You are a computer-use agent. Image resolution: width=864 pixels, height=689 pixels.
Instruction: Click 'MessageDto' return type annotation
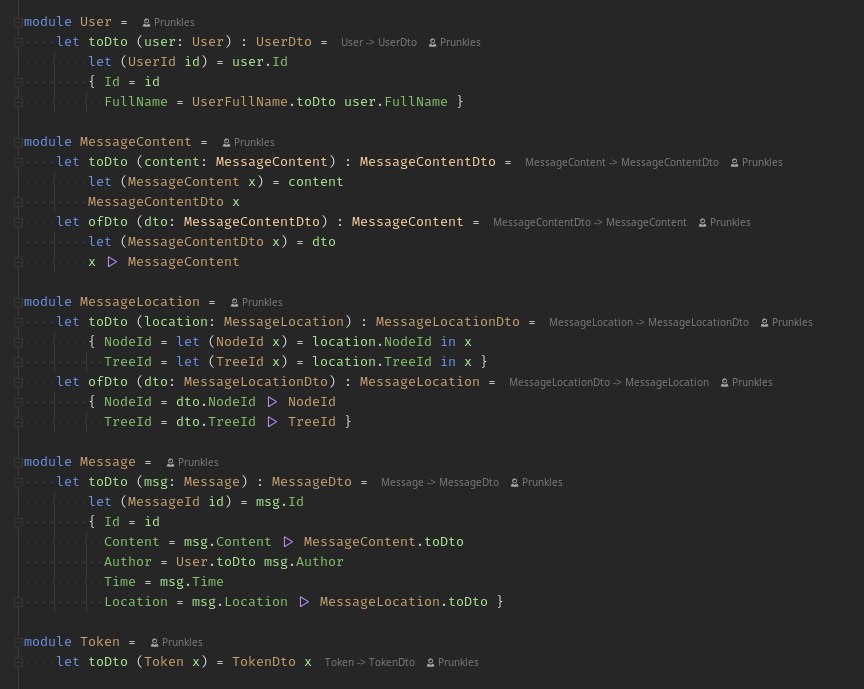pyautogui.click(x=311, y=482)
